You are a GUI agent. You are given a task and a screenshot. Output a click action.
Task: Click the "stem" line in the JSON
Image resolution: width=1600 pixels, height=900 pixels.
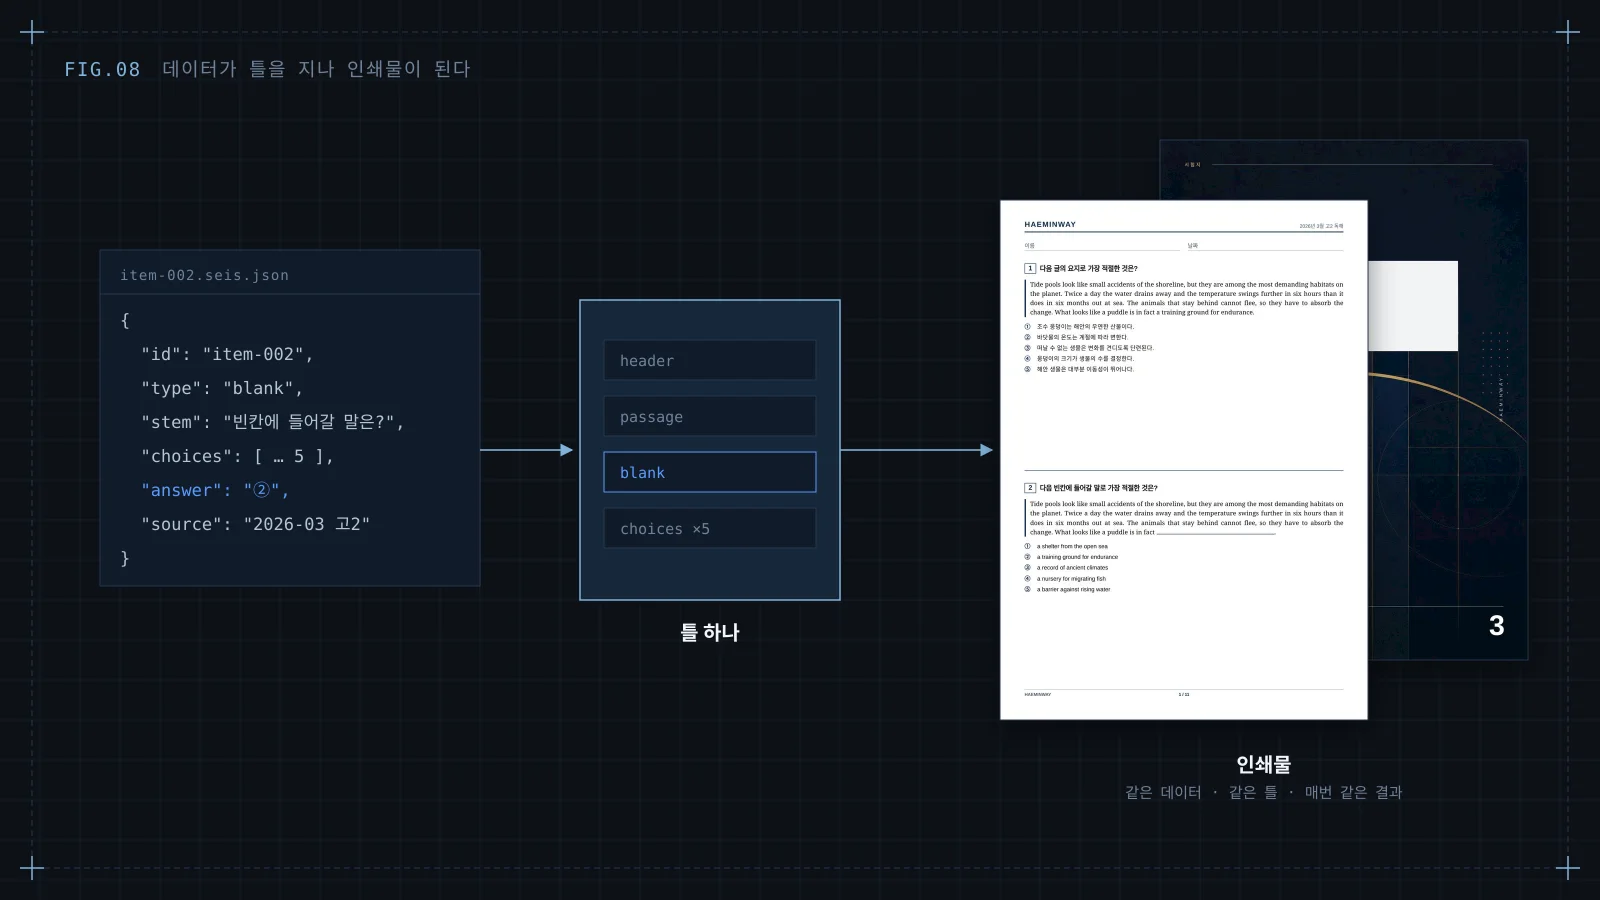(x=273, y=422)
